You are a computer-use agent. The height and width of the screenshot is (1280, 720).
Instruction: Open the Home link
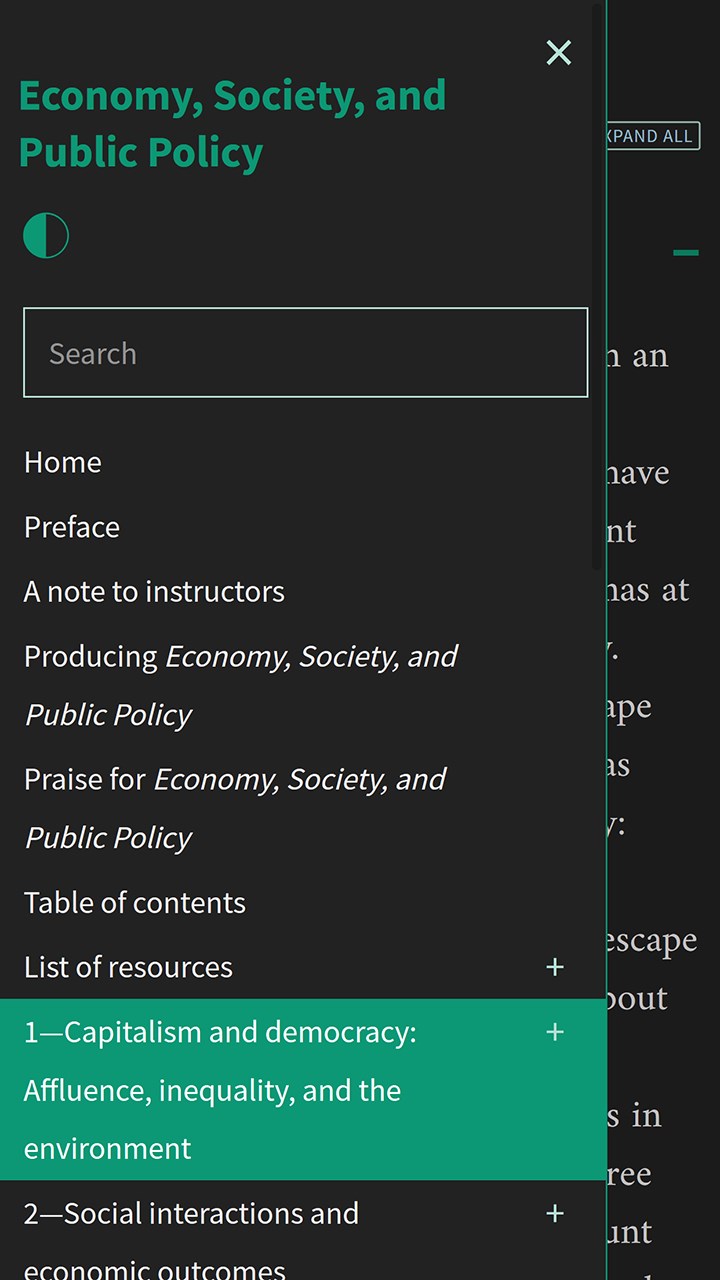[63, 462]
